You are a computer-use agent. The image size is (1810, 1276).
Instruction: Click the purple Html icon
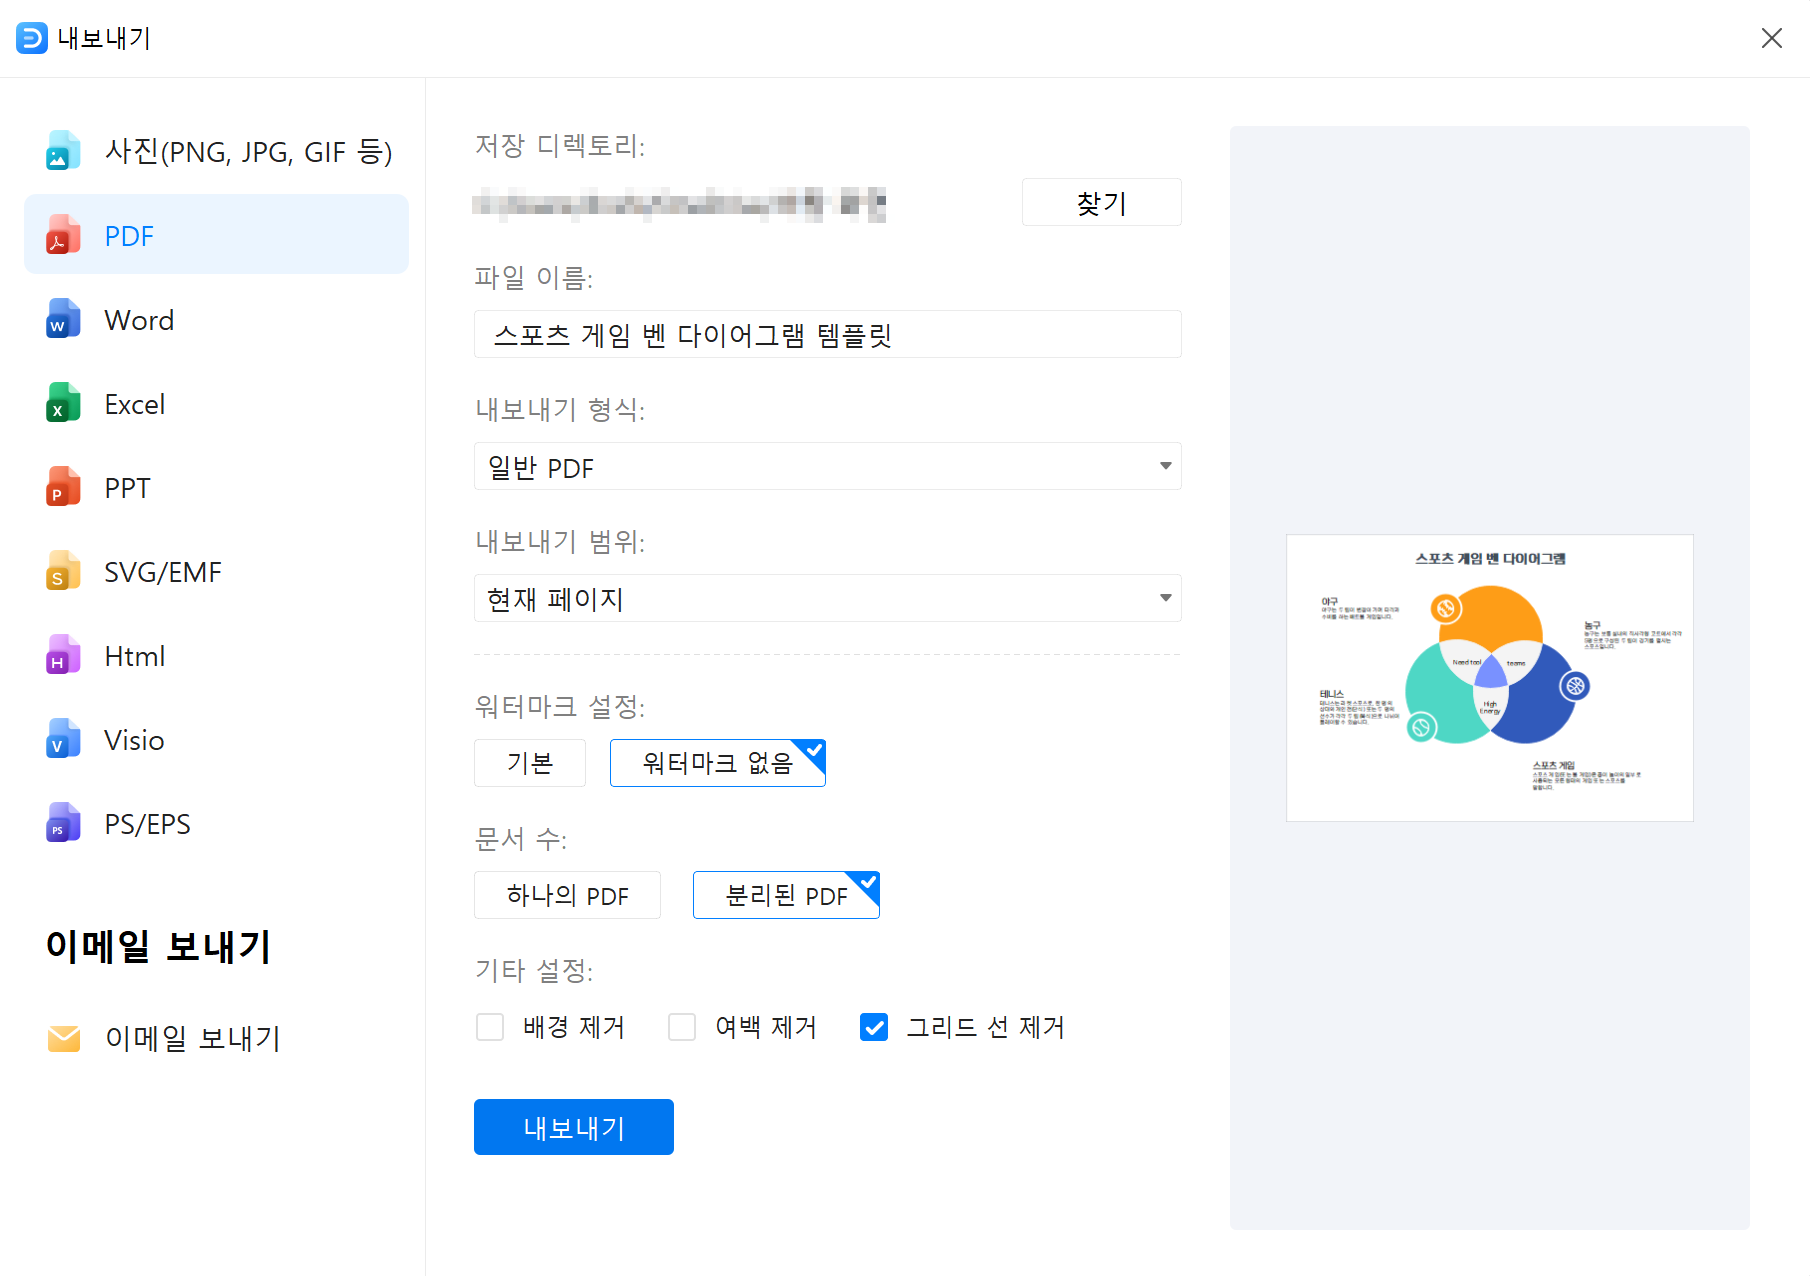[x=63, y=655]
